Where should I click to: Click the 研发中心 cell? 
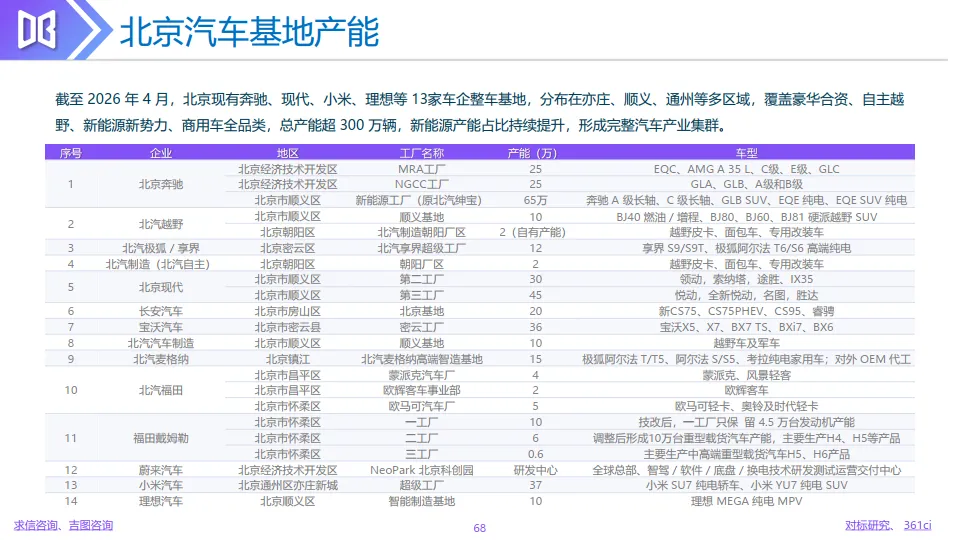(535, 470)
